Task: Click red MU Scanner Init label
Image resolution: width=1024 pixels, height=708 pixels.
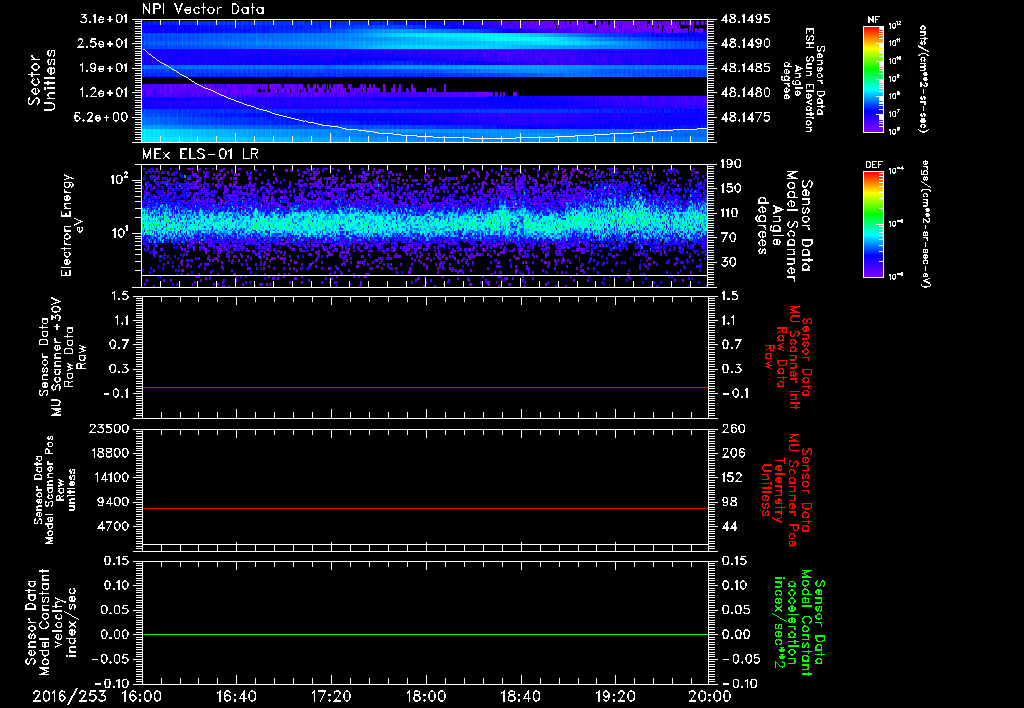Action: click(788, 357)
